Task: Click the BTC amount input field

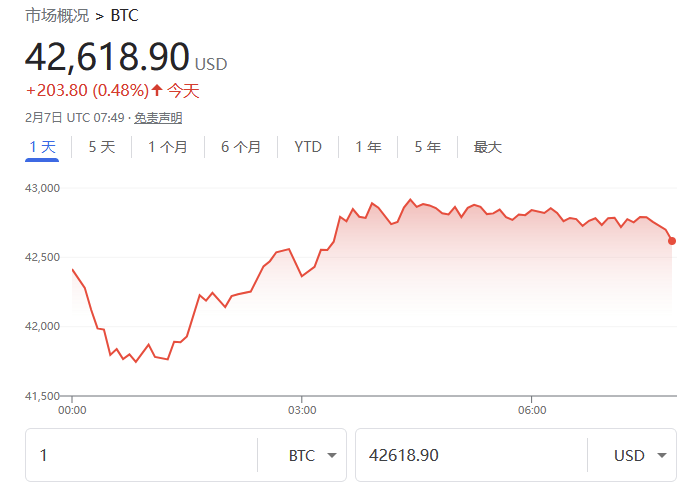Action: [140, 456]
